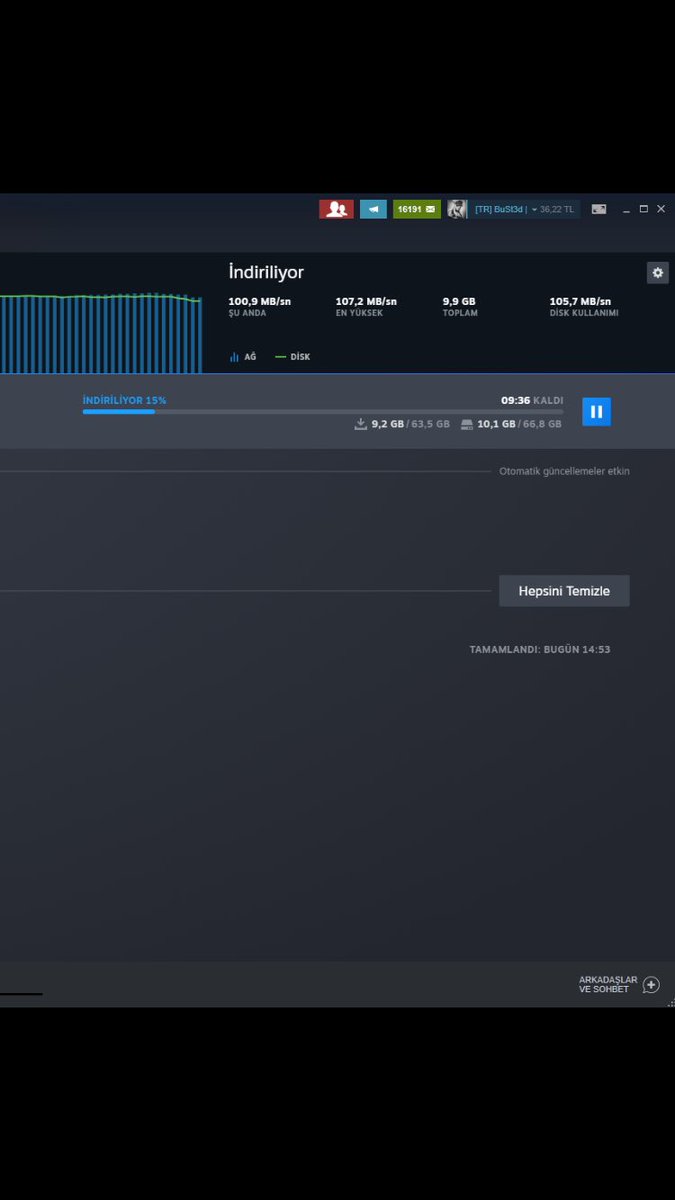Screen dimensions: 675x1200
Task: Click the profile avatar picture
Action: point(457,209)
